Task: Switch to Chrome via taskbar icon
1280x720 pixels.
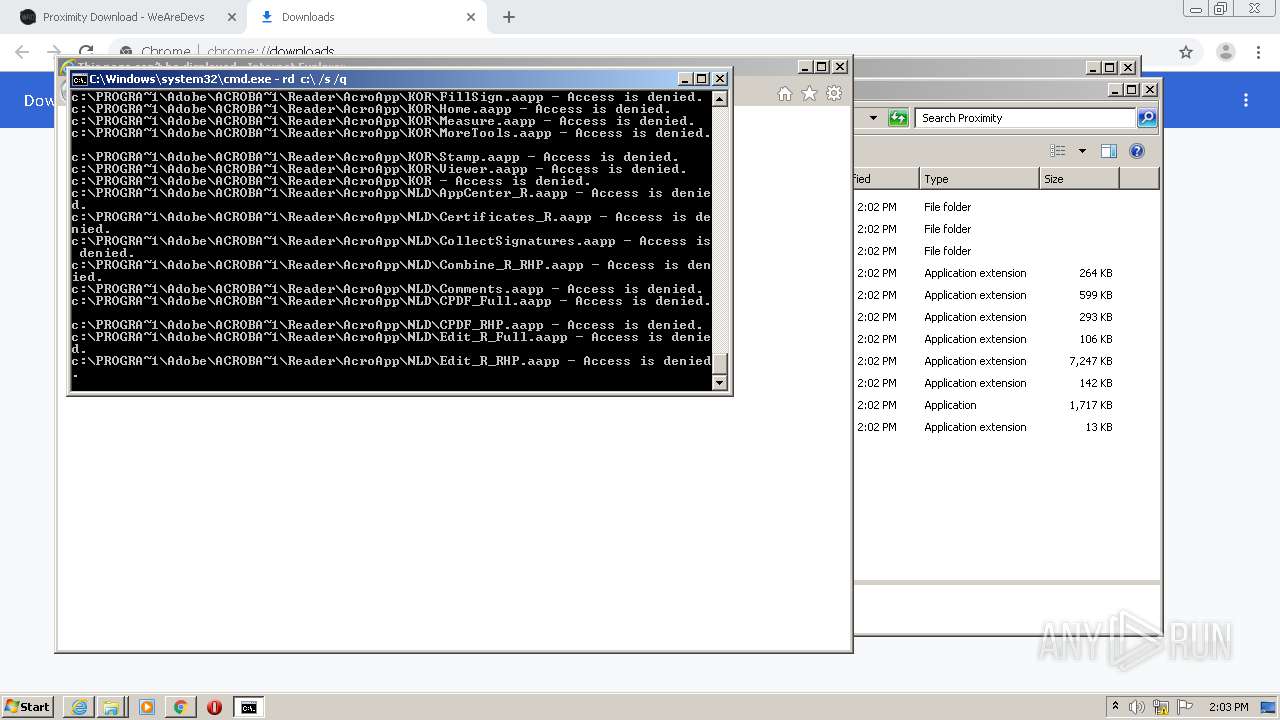Action: [180, 707]
